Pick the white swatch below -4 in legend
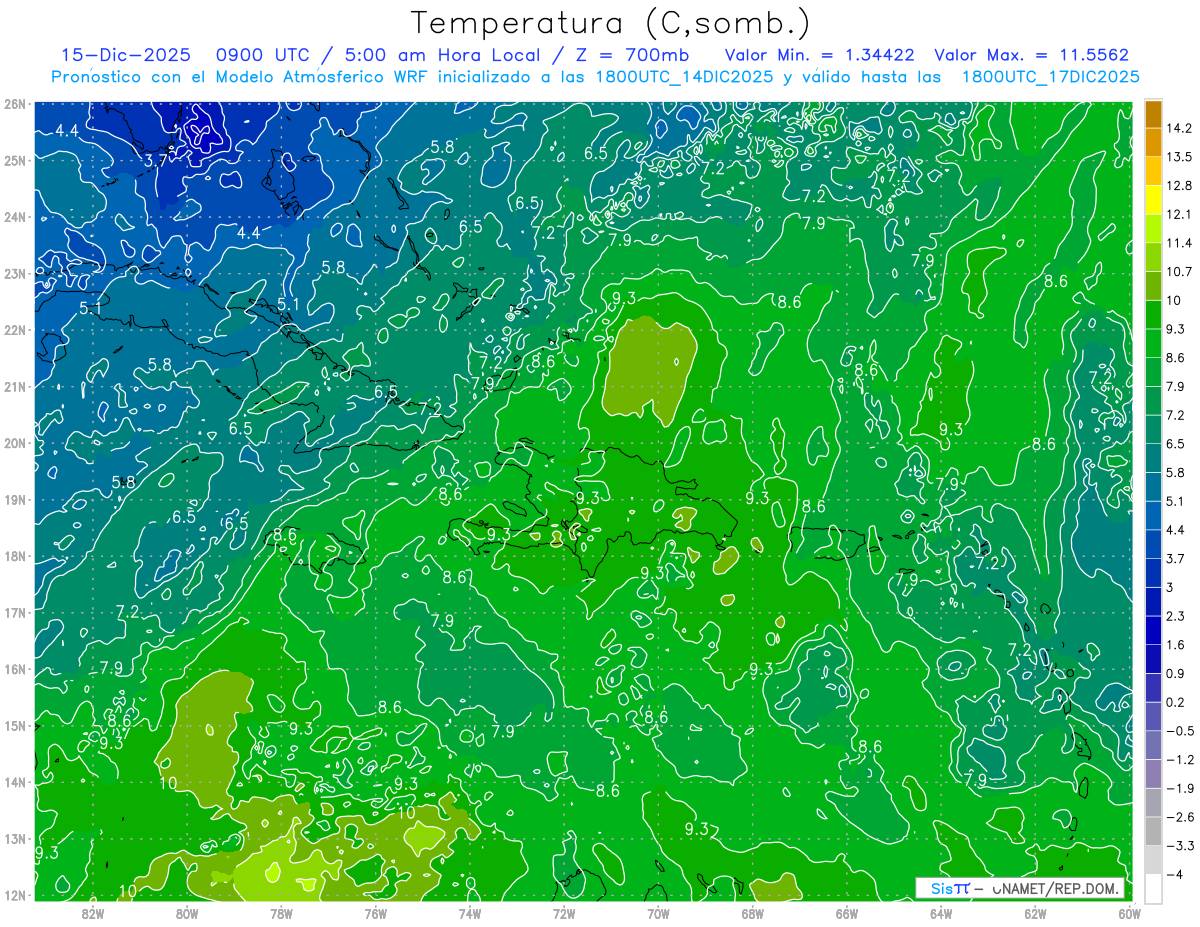The image size is (1200, 927). pyautogui.click(x=1154, y=887)
